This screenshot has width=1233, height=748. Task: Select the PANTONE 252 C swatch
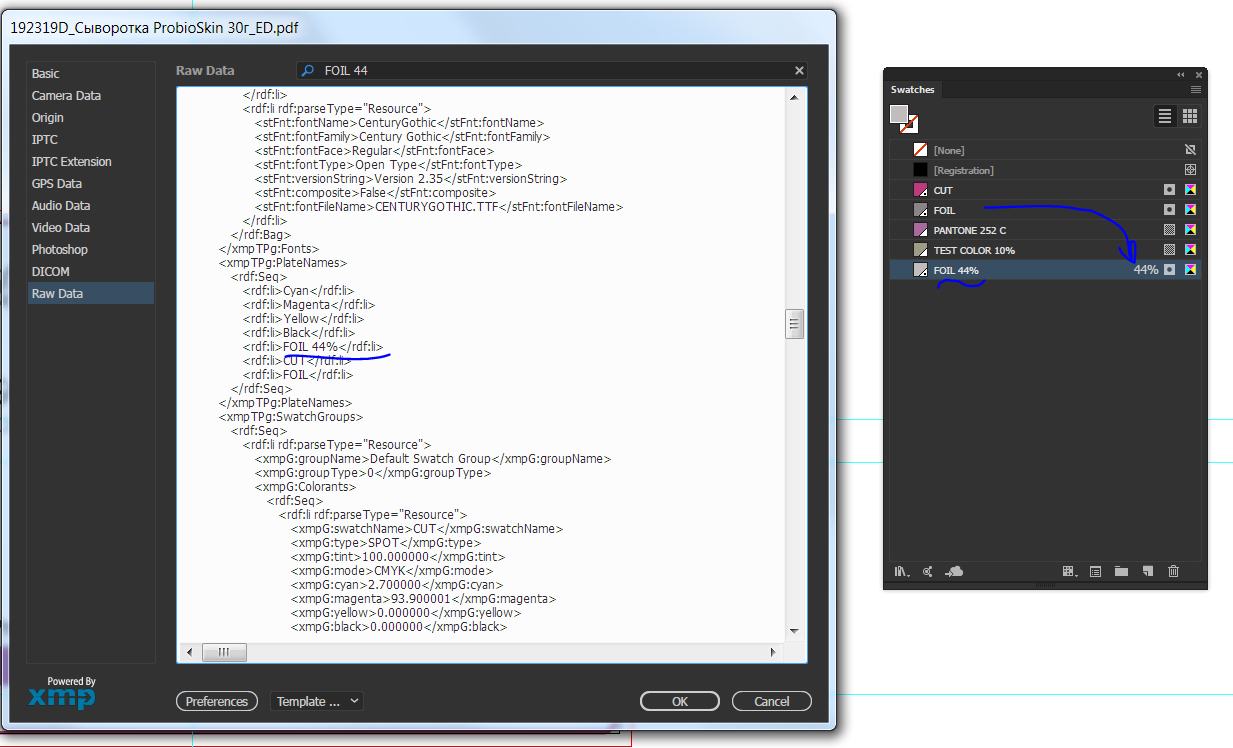click(x=1045, y=230)
